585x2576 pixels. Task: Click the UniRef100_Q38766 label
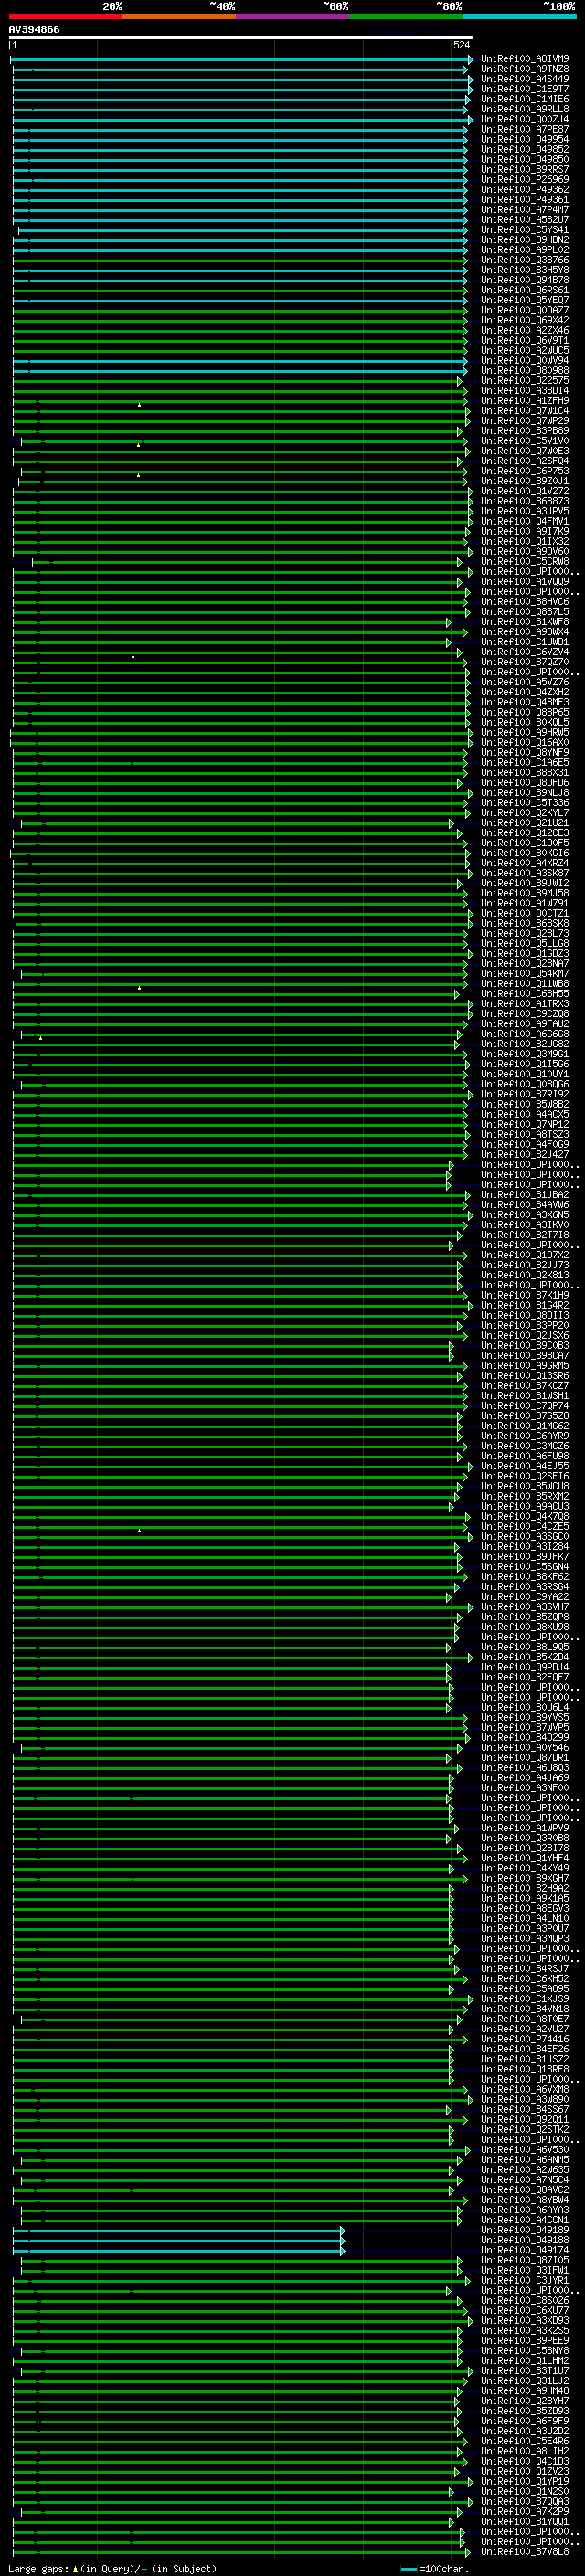[x=525, y=260]
